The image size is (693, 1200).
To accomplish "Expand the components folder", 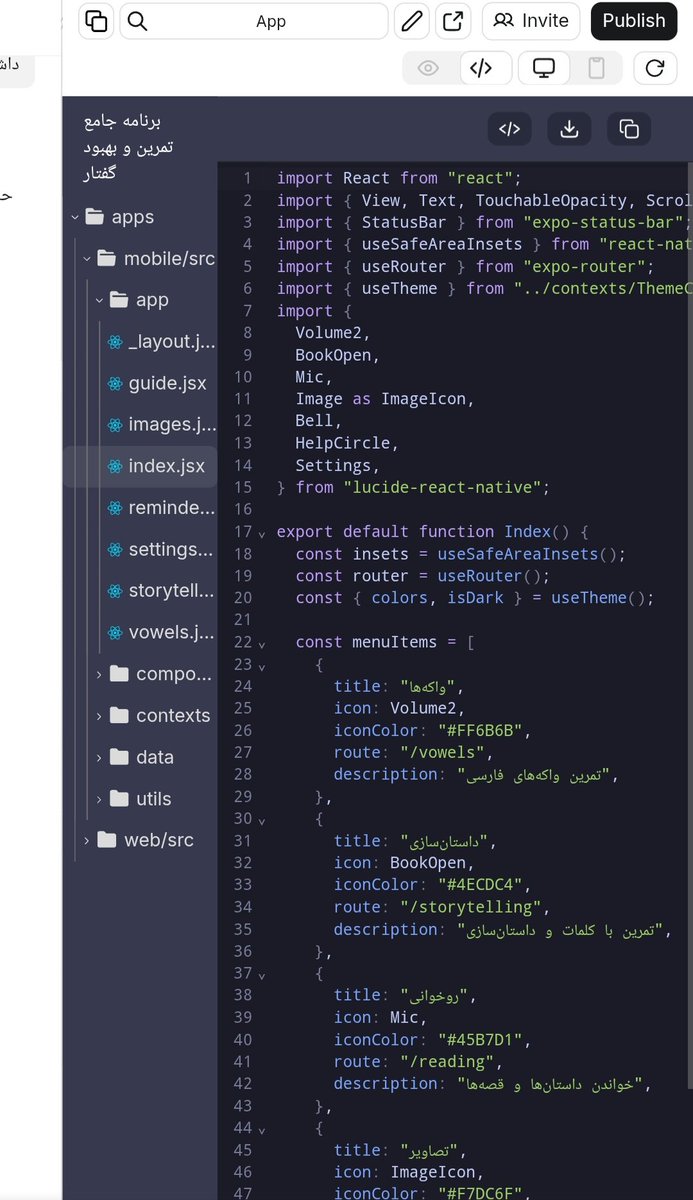I will tap(99, 674).
